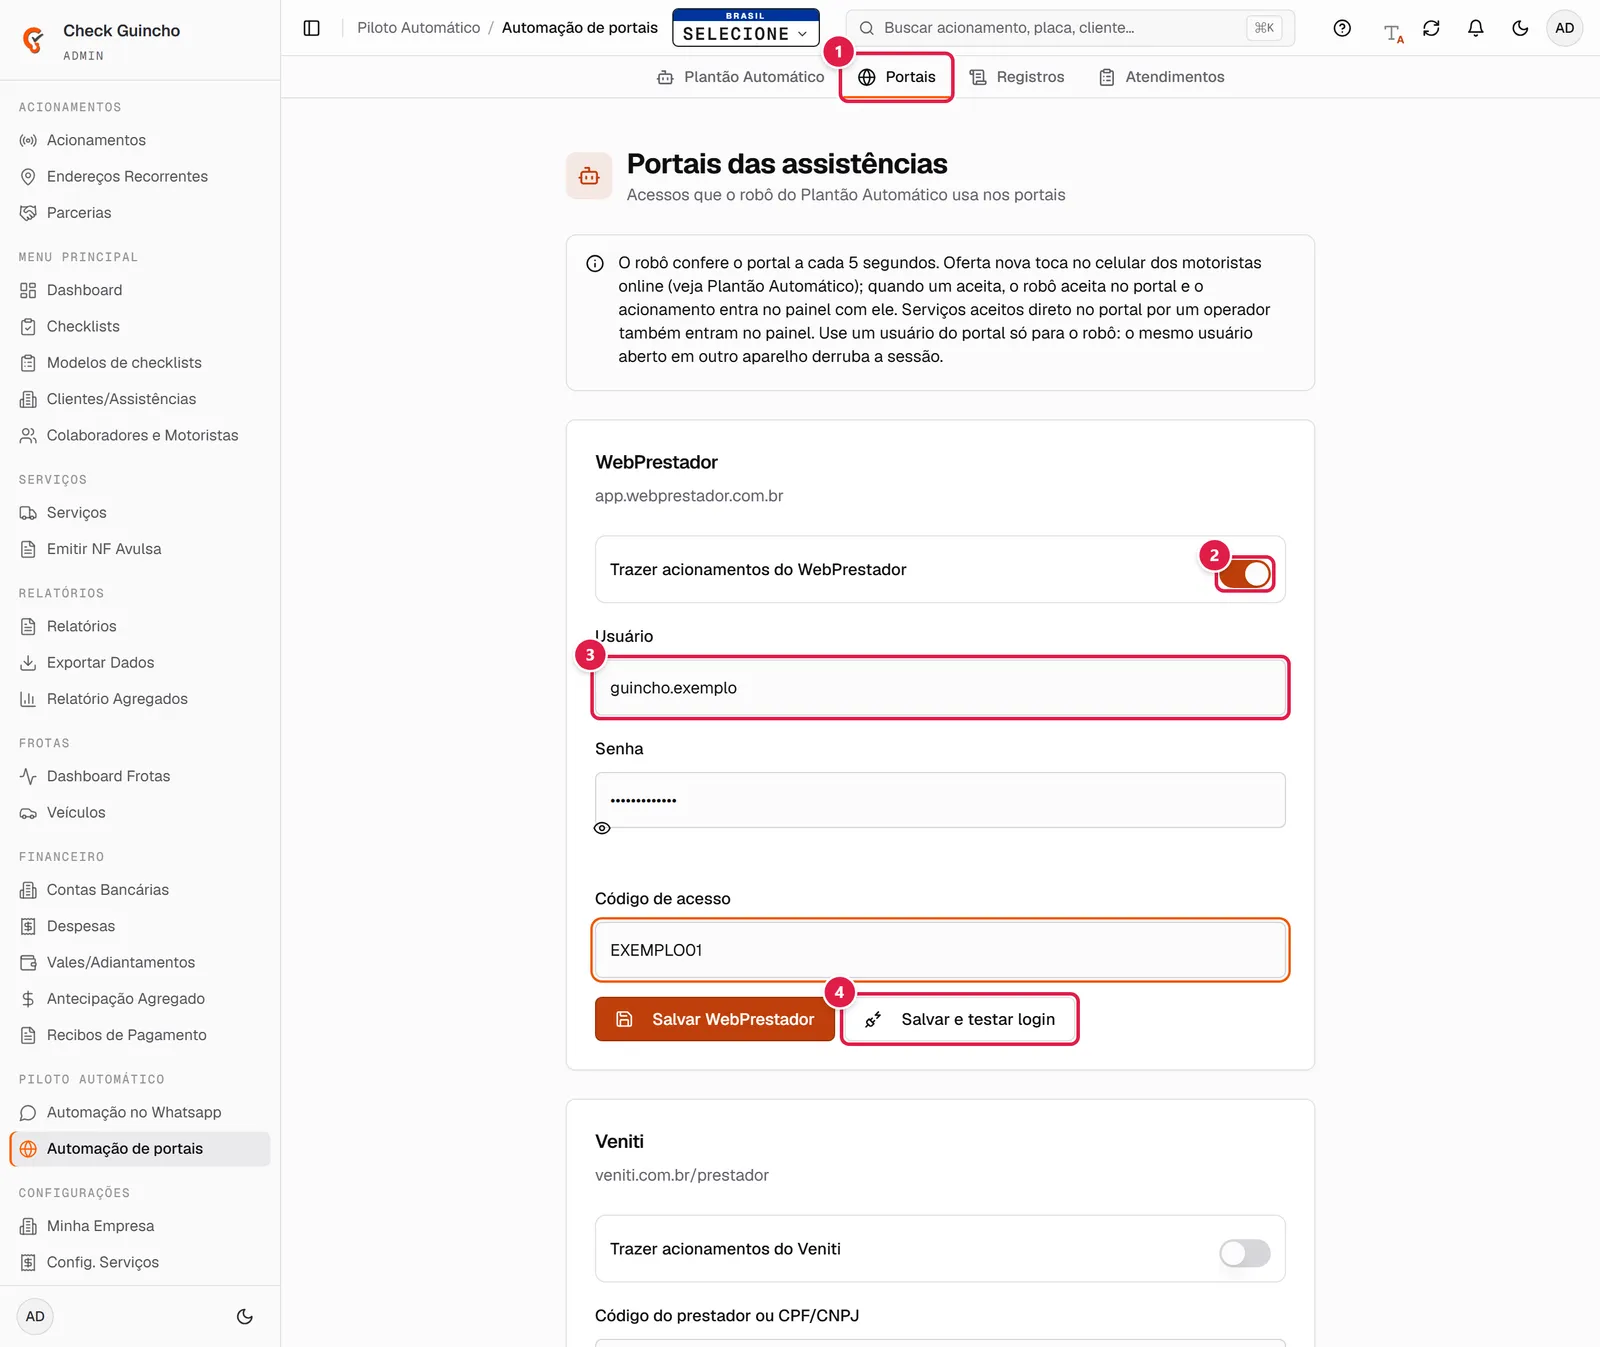1600x1347 pixels.
Task: Disable Trazer acionamentos do WebPrestador switch
Action: (1245, 574)
